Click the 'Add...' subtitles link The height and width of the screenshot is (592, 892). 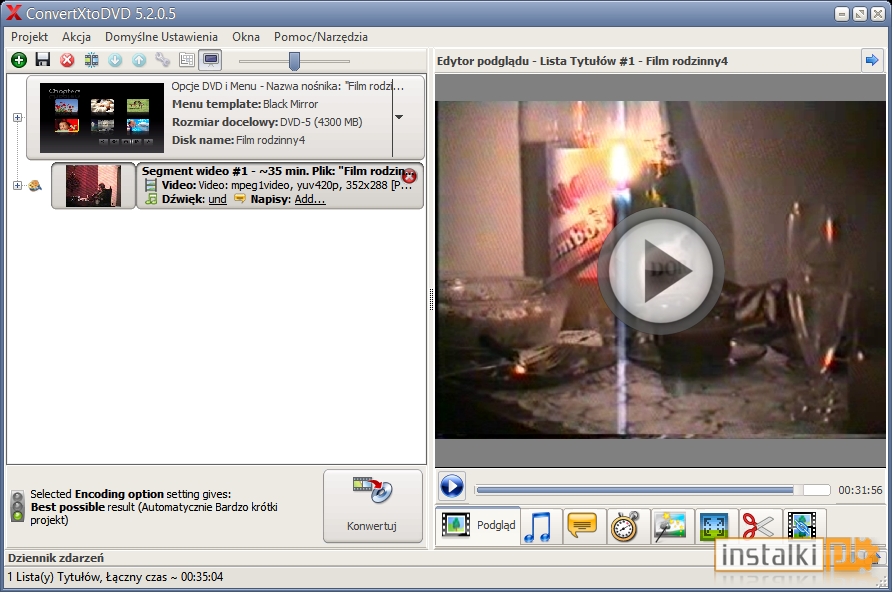(310, 199)
